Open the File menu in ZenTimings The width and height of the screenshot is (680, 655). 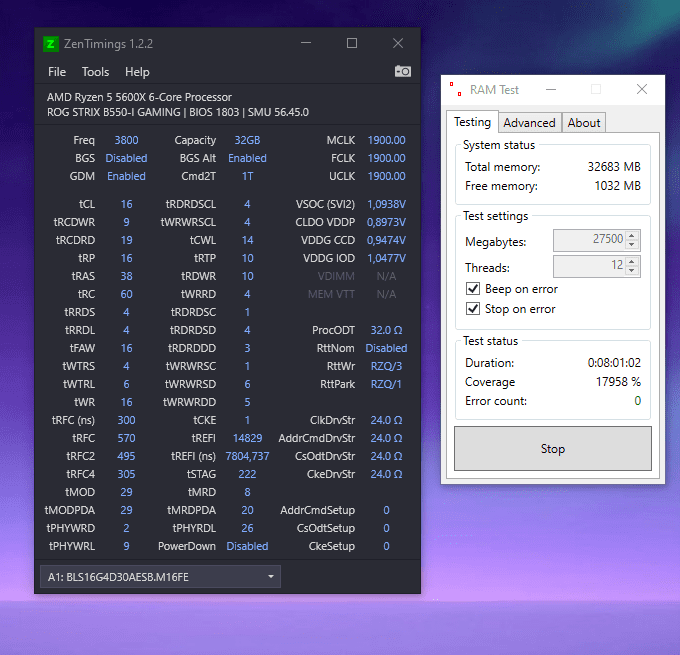tap(57, 72)
